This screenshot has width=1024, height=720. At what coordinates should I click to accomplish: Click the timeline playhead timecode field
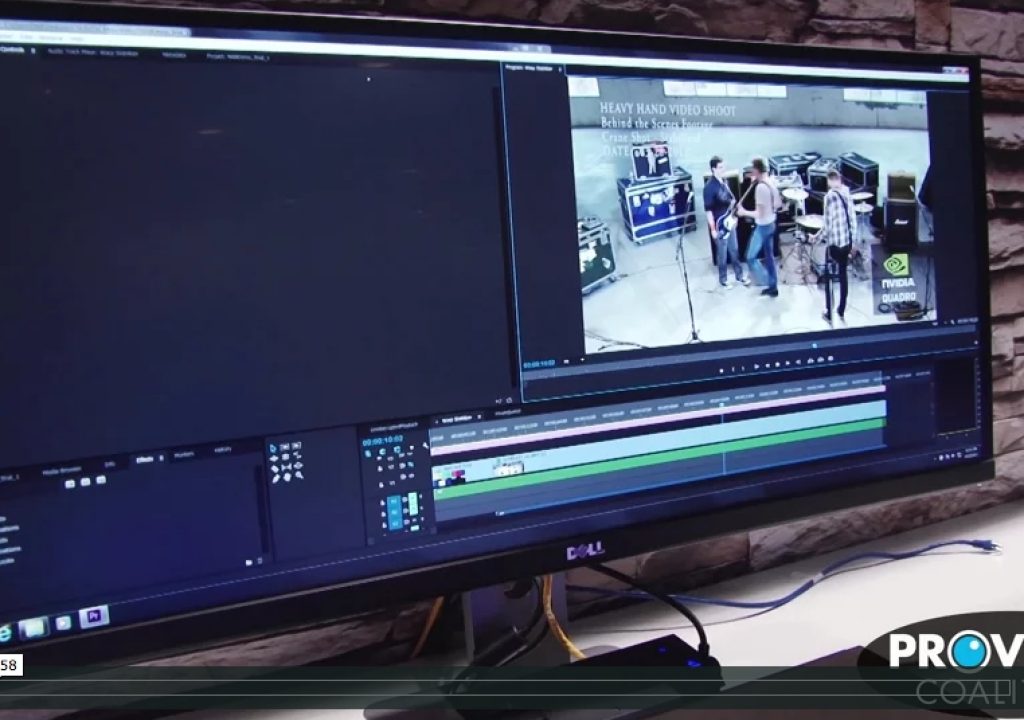tap(383, 441)
